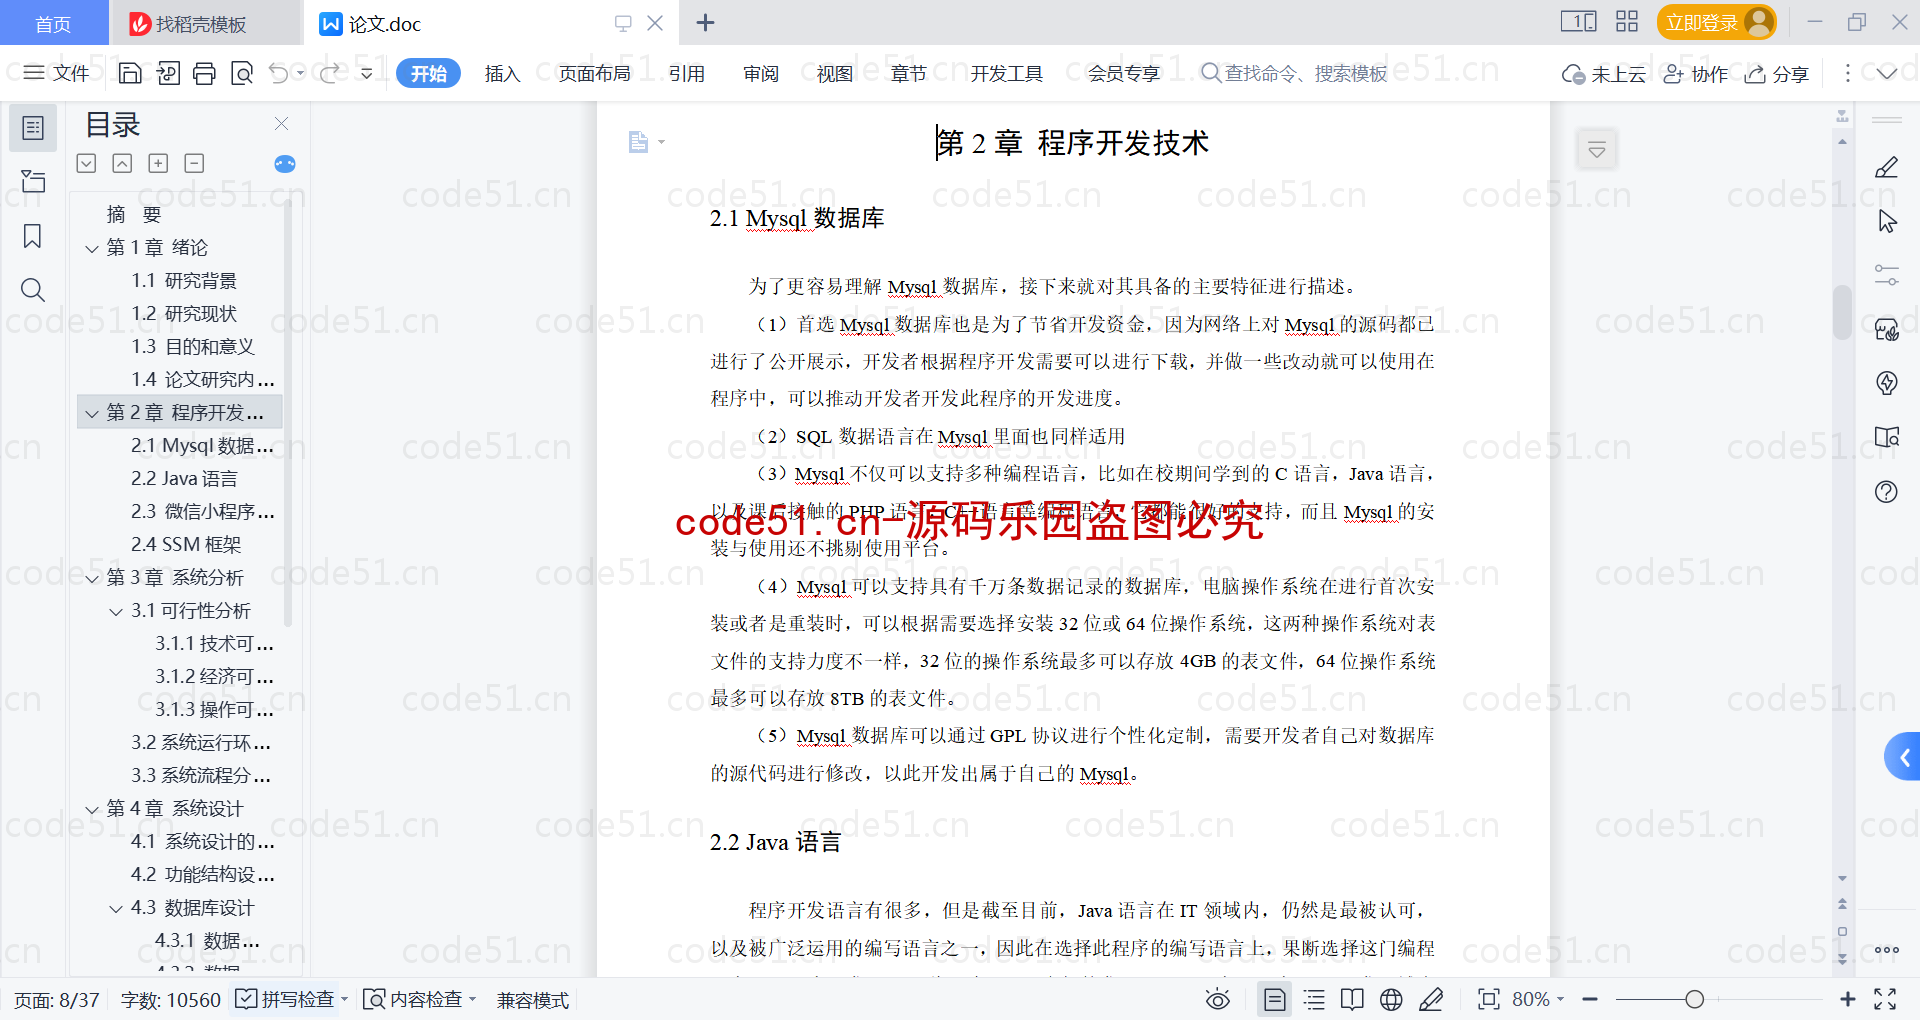Open the settings sliders icon on right panel
The image size is (1920, 1020).
pyautogui.click(x=1886, y=275)
